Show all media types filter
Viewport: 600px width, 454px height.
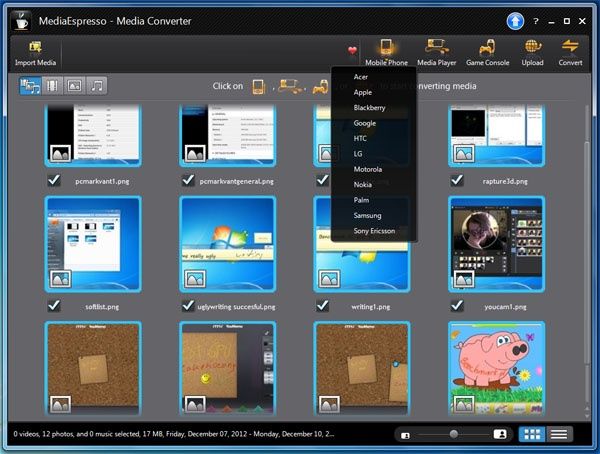(30, 85)
